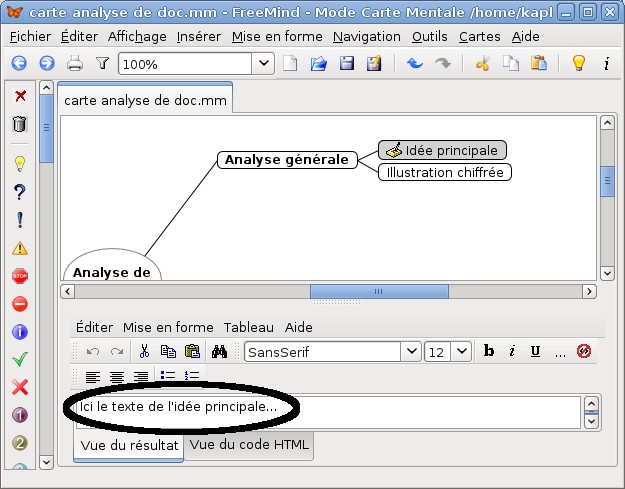Click the green checkmark icon
The height and width of the screenshot is (489, 625).
20,359
